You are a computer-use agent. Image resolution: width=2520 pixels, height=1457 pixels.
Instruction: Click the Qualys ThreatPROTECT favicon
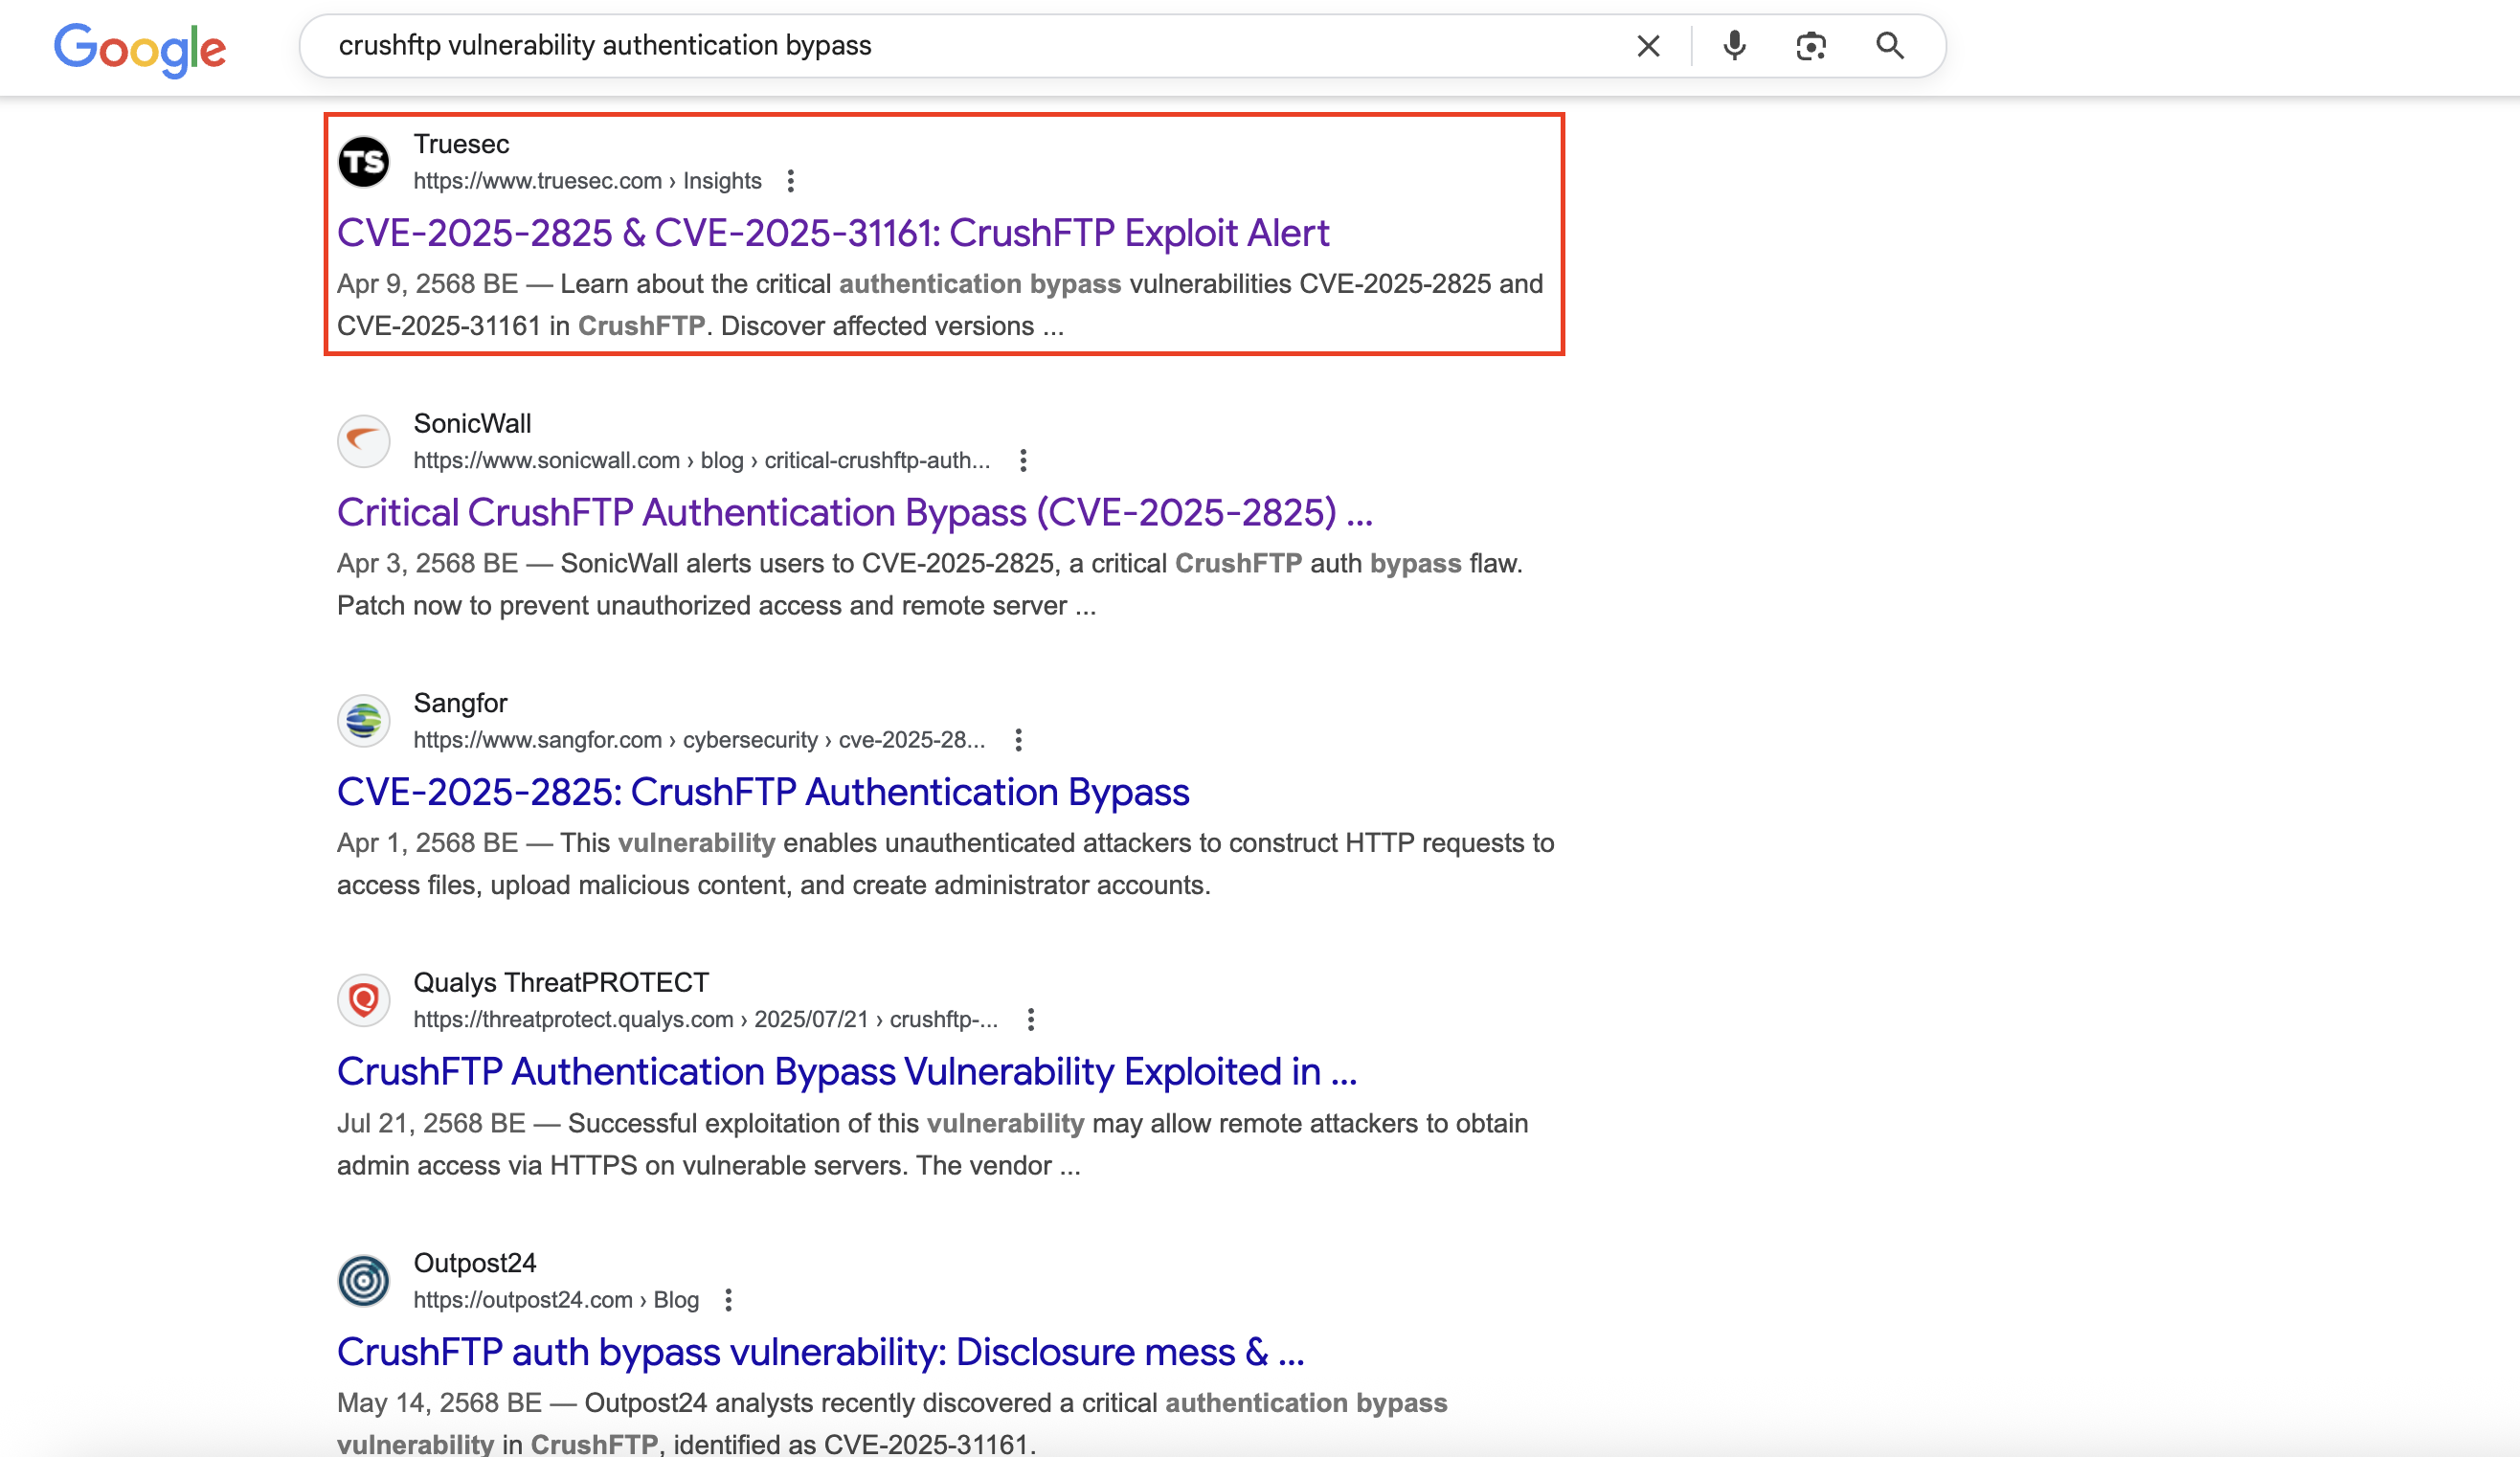[x=363, y=1000]
